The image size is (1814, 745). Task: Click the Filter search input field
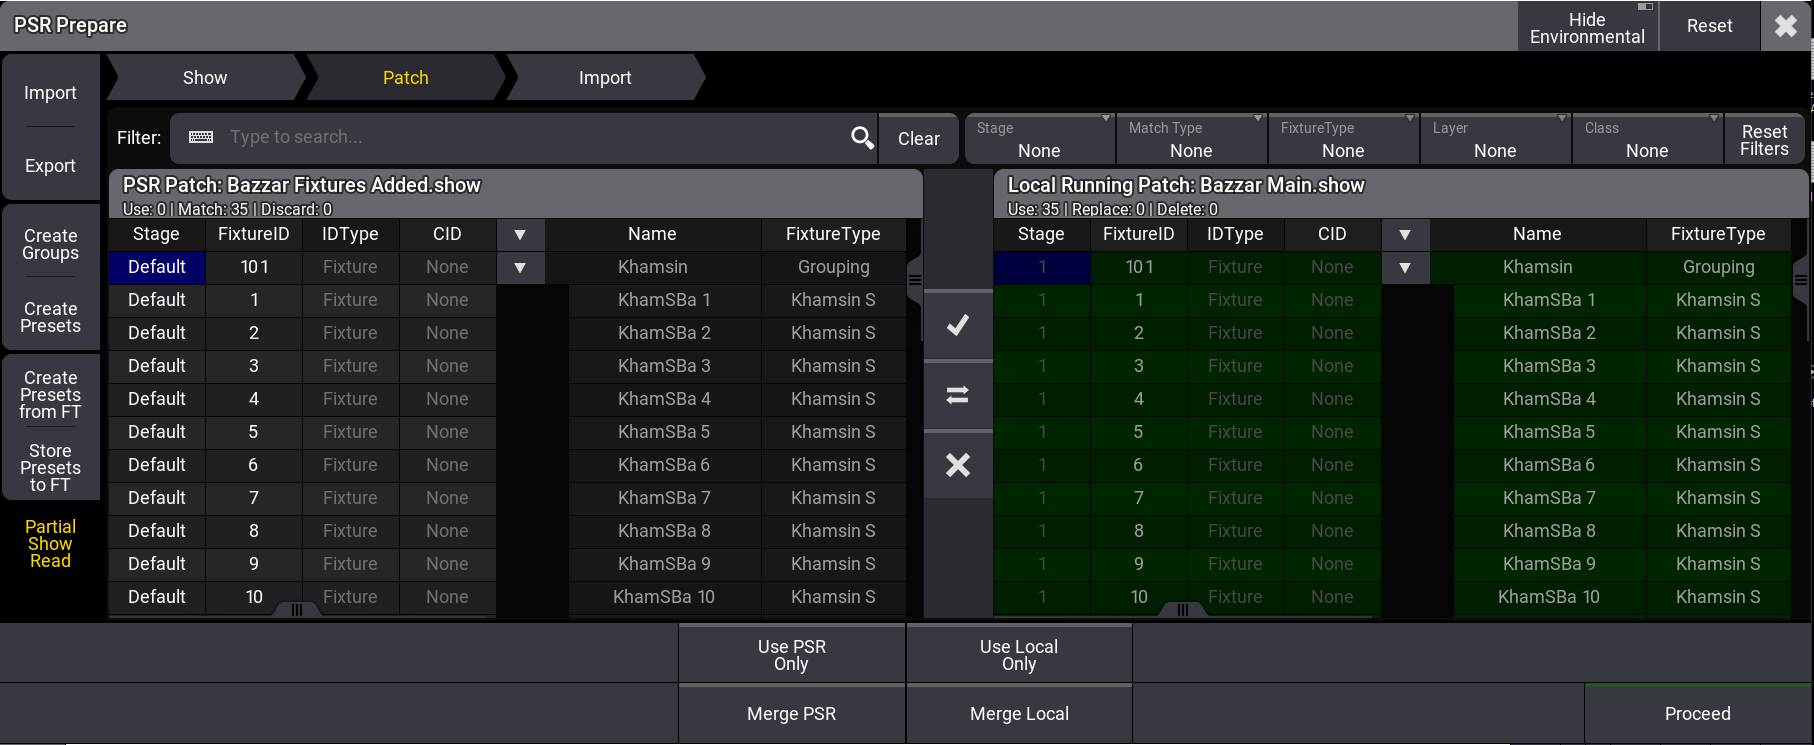(x=530, y=138)
